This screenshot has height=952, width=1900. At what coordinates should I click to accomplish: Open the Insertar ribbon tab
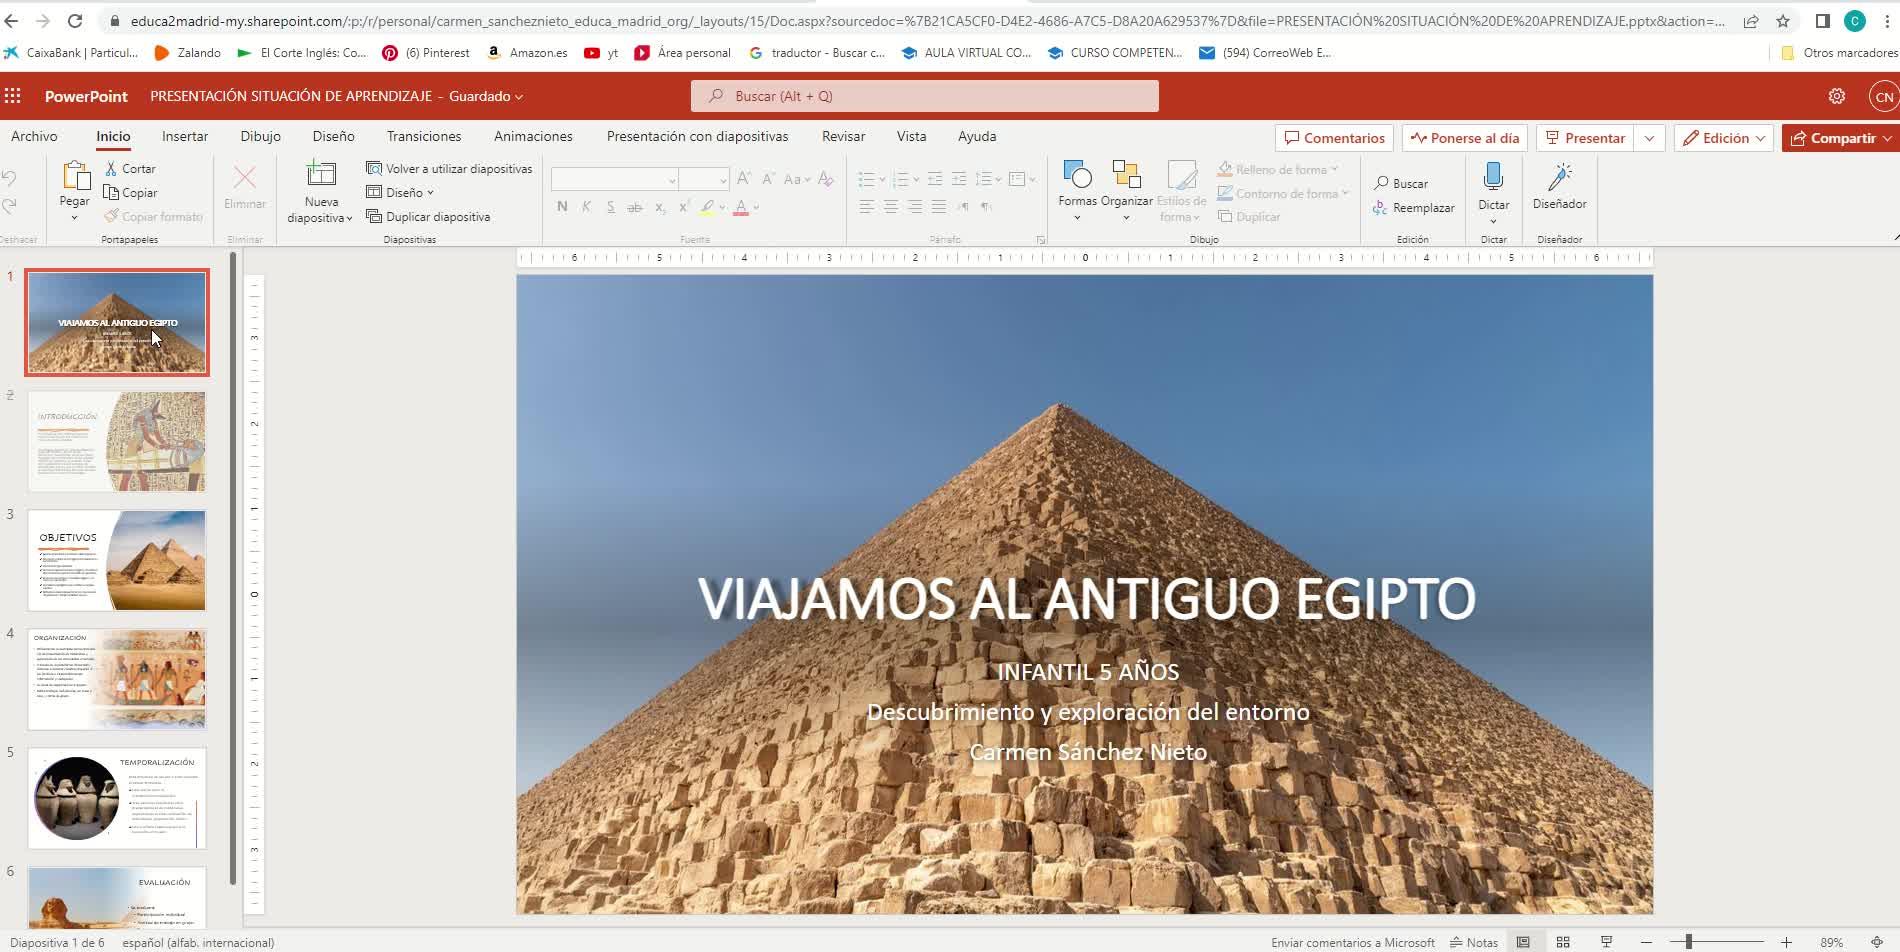point(185,136)
